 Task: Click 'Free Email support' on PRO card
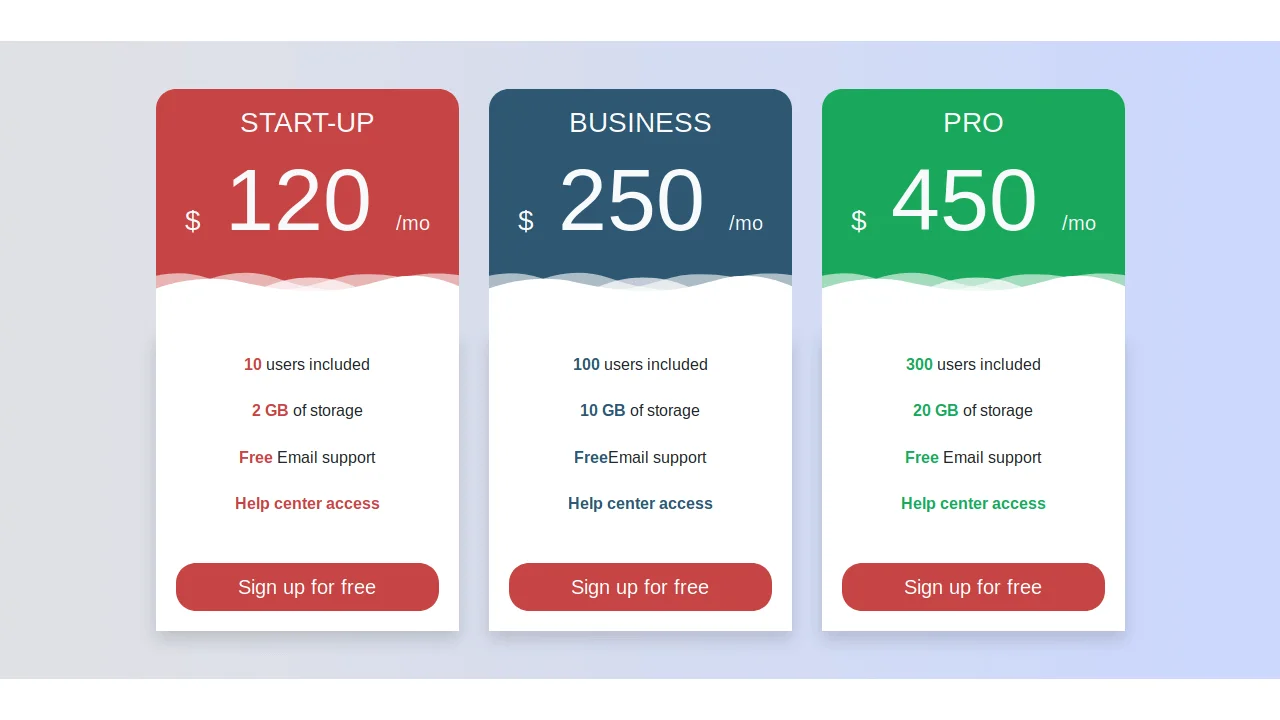point(973,457)
